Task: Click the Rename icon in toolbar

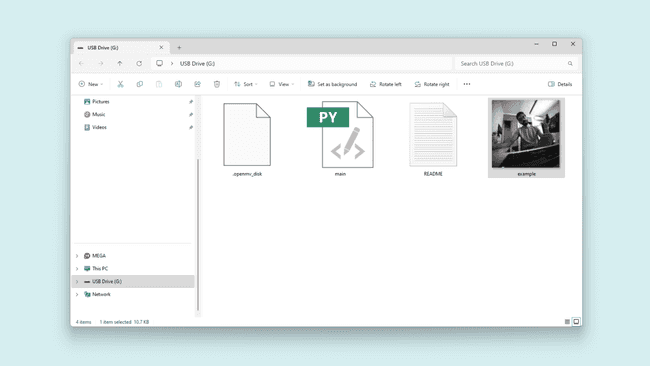Action: pyautogui.click(x=178, y=84)
